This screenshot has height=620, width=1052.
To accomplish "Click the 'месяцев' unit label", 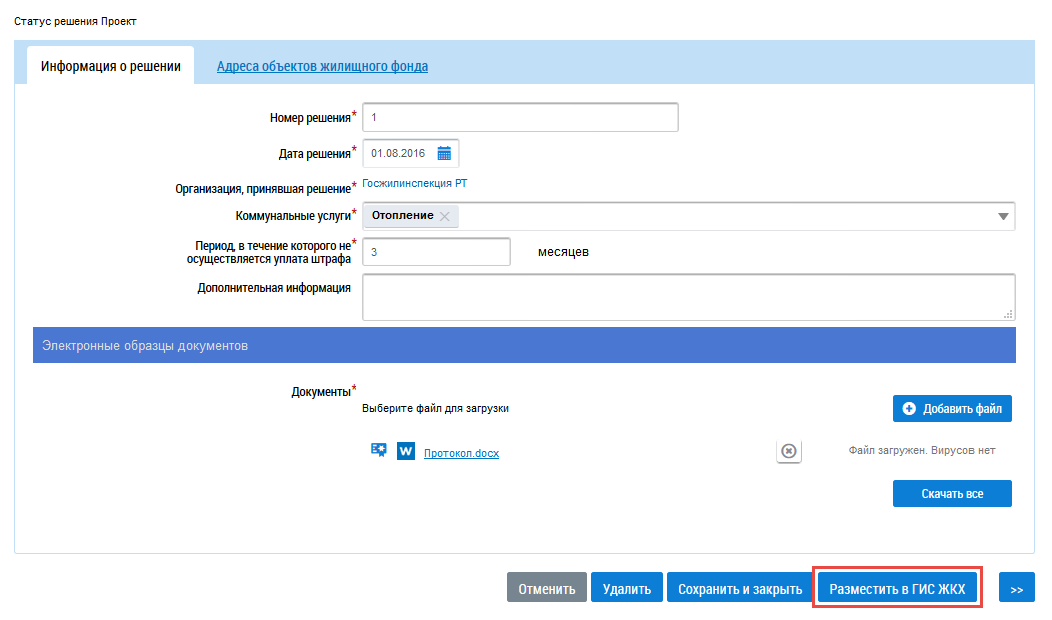I will tap(563, 252).
